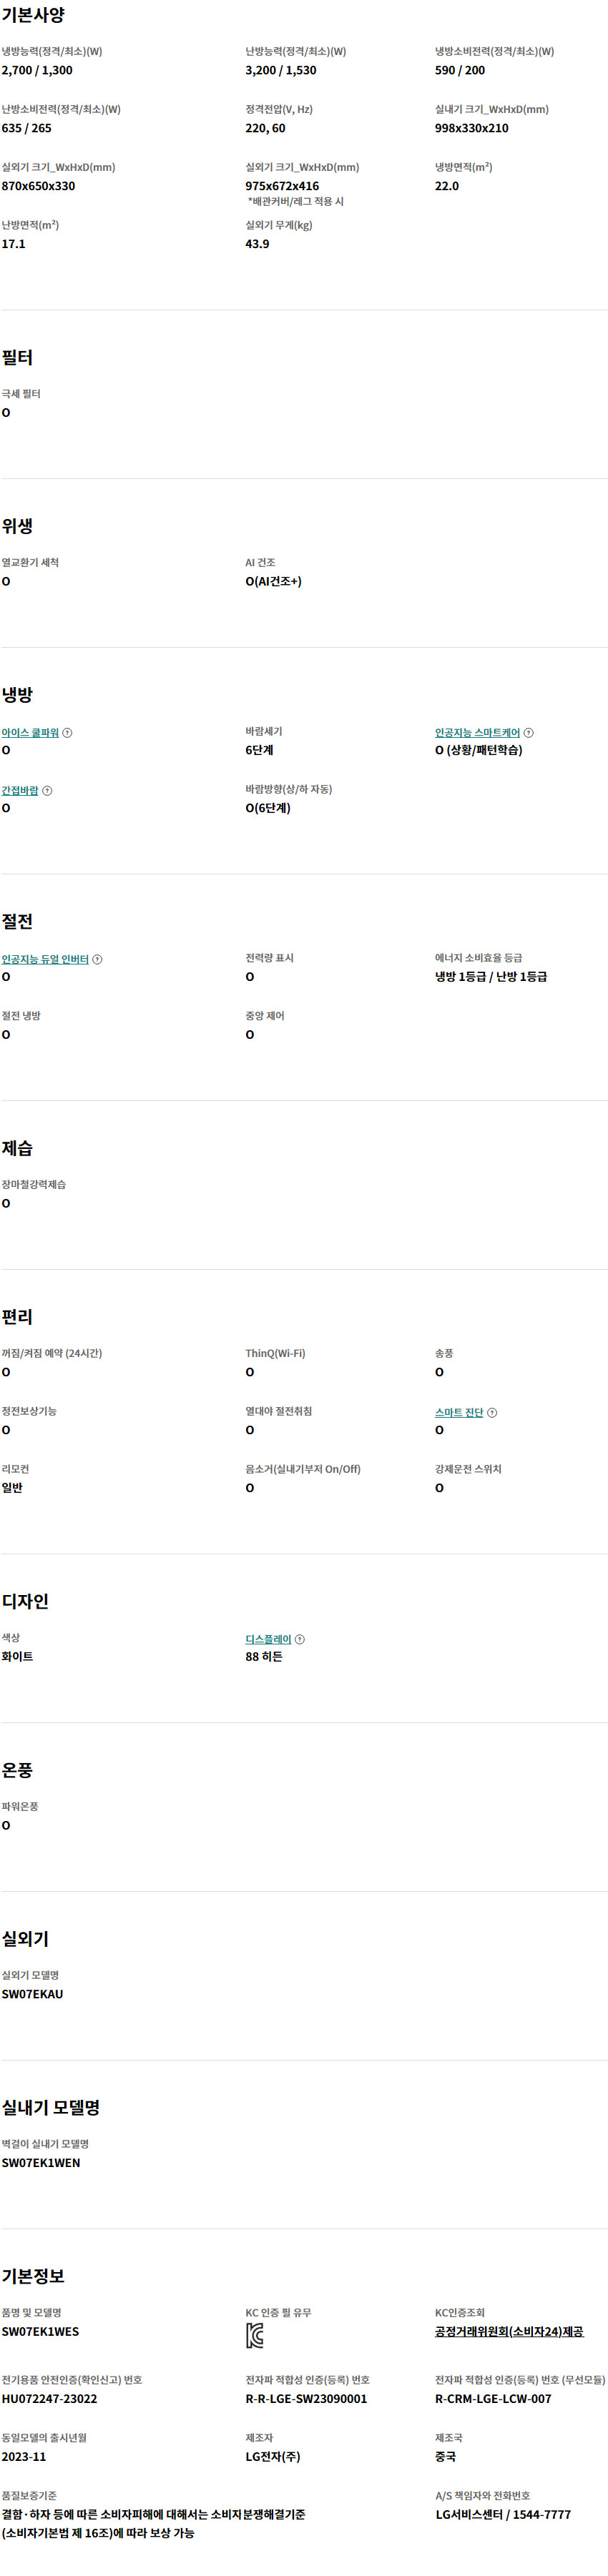Screen dimensions: 608x2576
Task: Click the 간접바람 link
Action: pyautogui.click(x=20, y=791)
